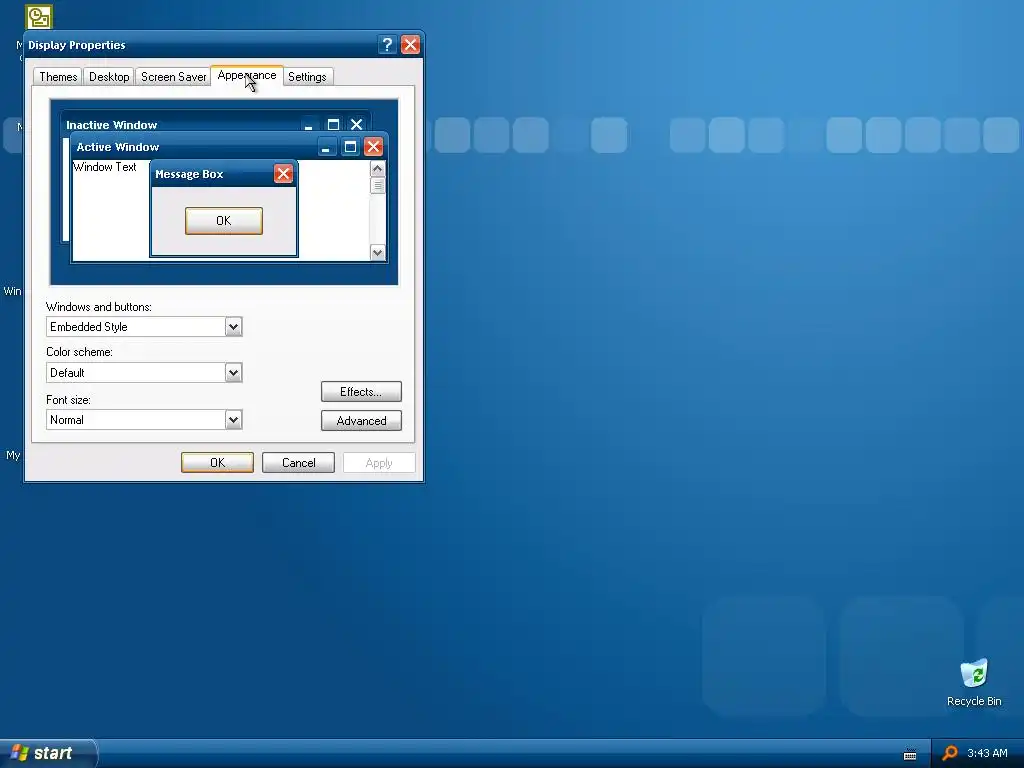The image size is (1024, 768).
Task: Click the Active Window preview minimize icon
Action: click(327, 147)
